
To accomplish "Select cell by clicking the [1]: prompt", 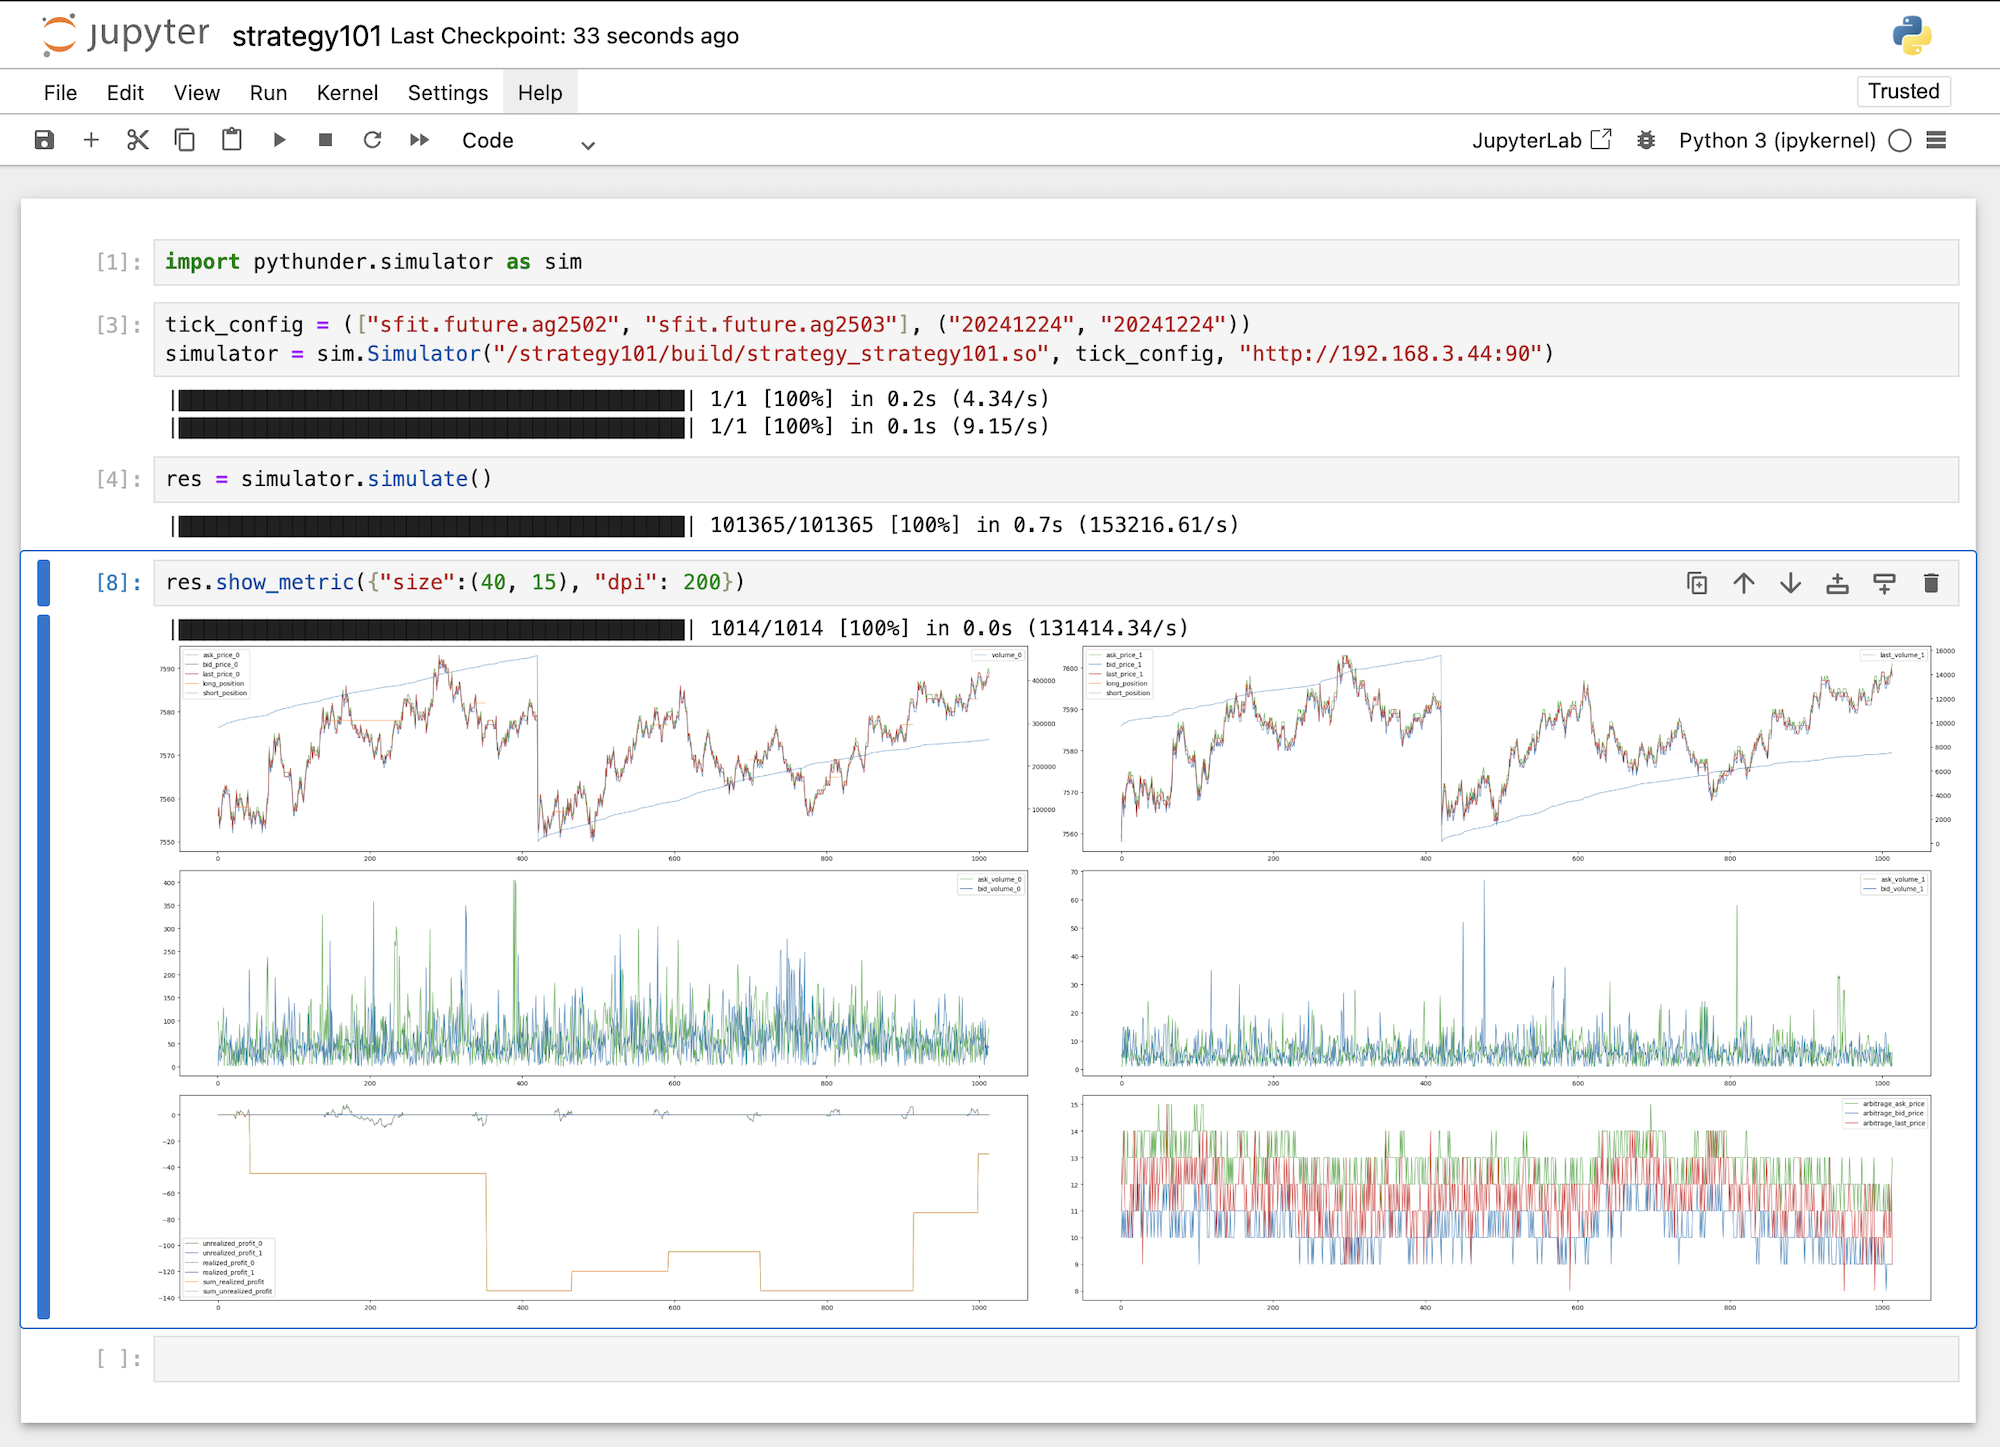I will coord(119,262).
